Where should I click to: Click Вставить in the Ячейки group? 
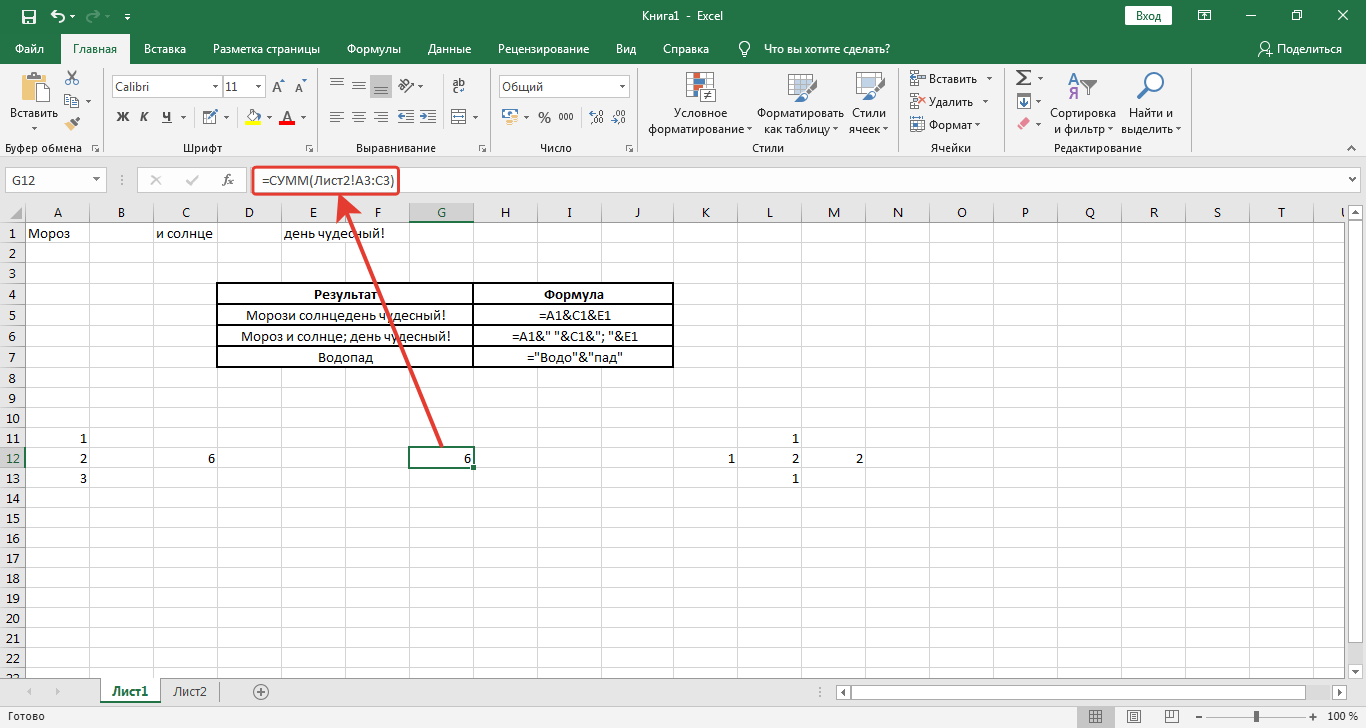pyautogui.click(x=952, y=78)
